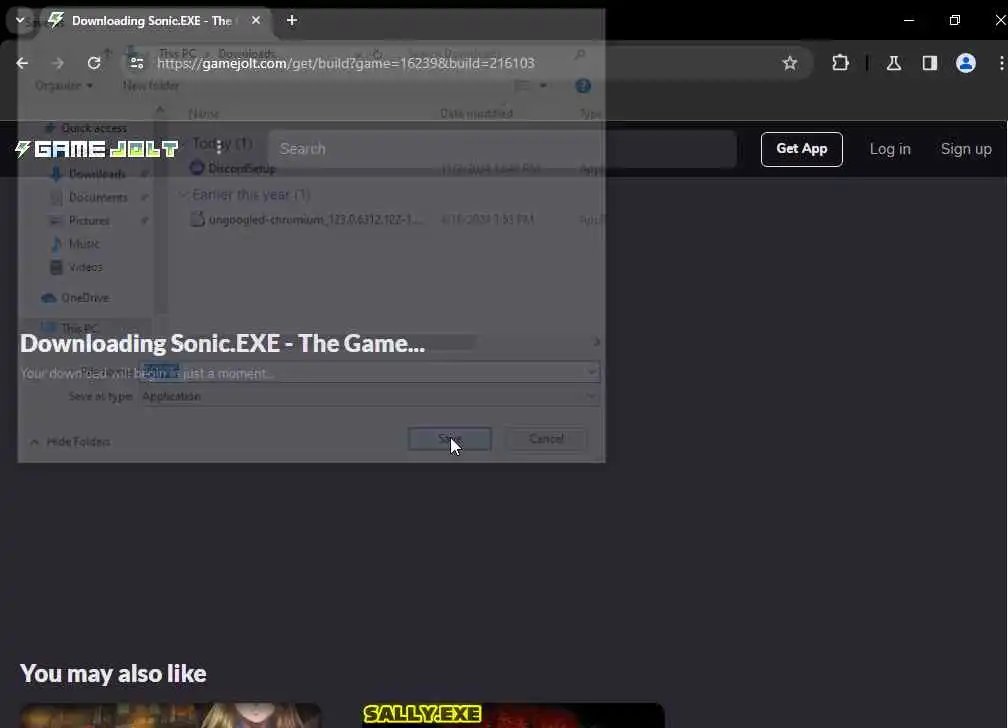Open the dialog's blue help icon
The width and height of the screenshot is (1008, 728).
point(583,86)
